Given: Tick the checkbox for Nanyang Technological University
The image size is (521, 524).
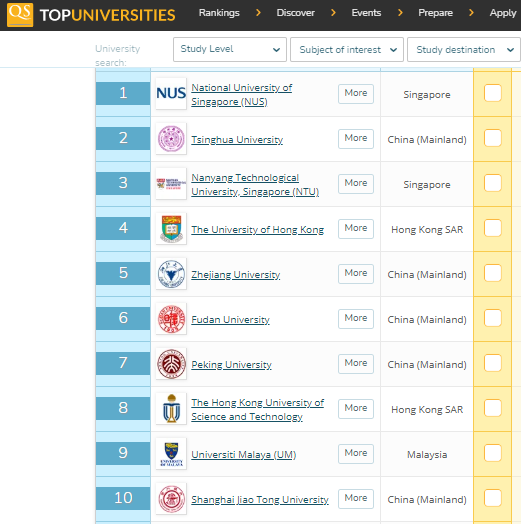Looking at the screenshot, I should pos(493,183).
